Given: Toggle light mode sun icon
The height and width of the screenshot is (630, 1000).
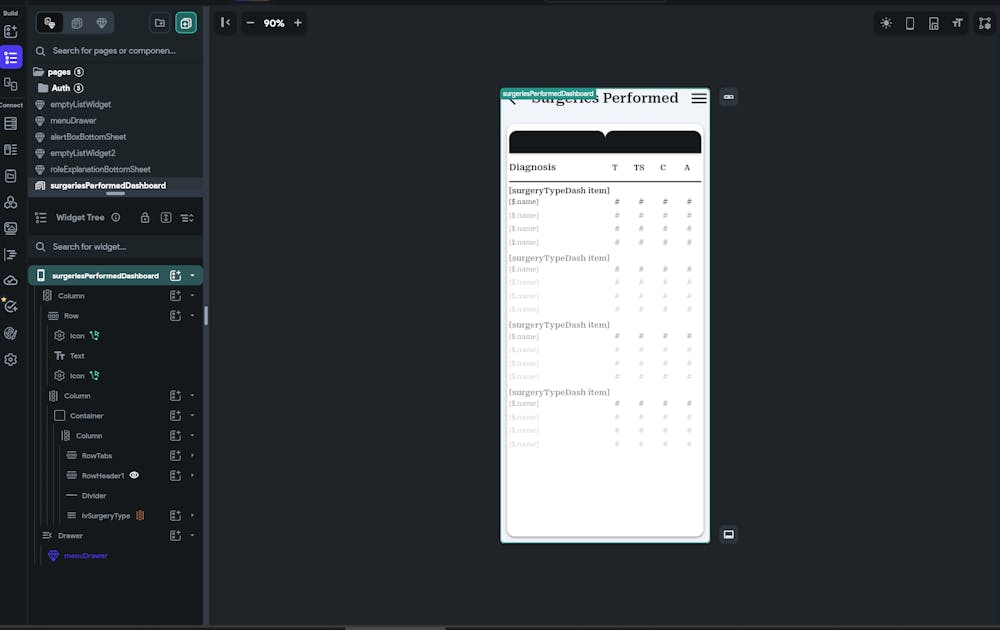Looking at the screenshot, I should point(886,24).
